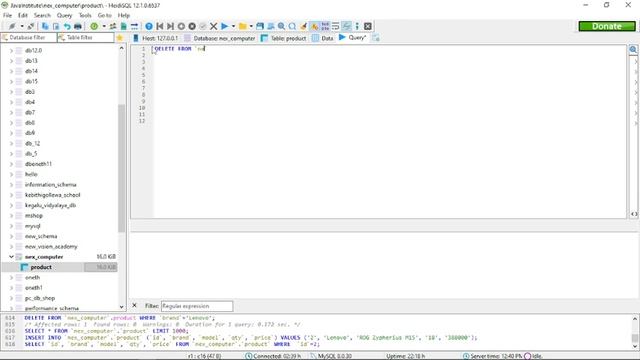Viewport: 640px width, 360px height.
Task: Switch to the Host: 127.0.0.1 tab
Action: point(156,38)
